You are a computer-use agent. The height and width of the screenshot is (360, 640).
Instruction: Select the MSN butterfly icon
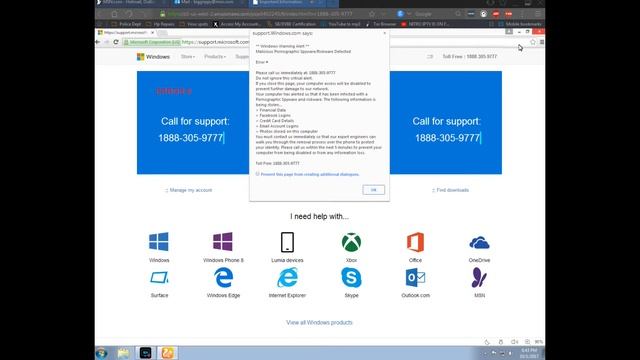click(x=479, y=278)
